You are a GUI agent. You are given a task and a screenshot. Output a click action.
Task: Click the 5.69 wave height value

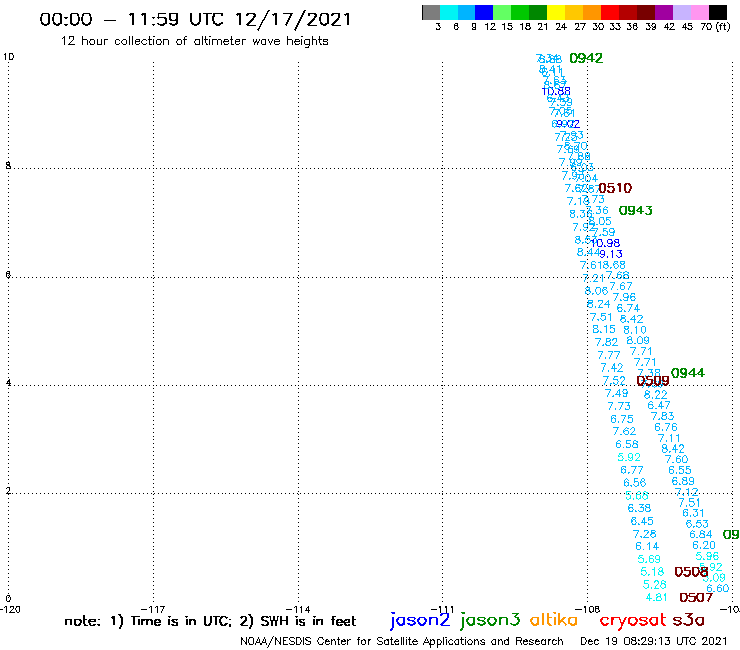[649, 559]
